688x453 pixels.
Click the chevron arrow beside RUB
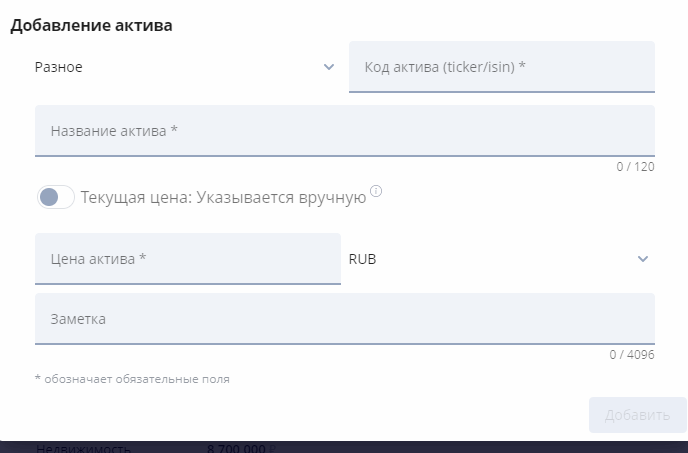tap(642, 259)
